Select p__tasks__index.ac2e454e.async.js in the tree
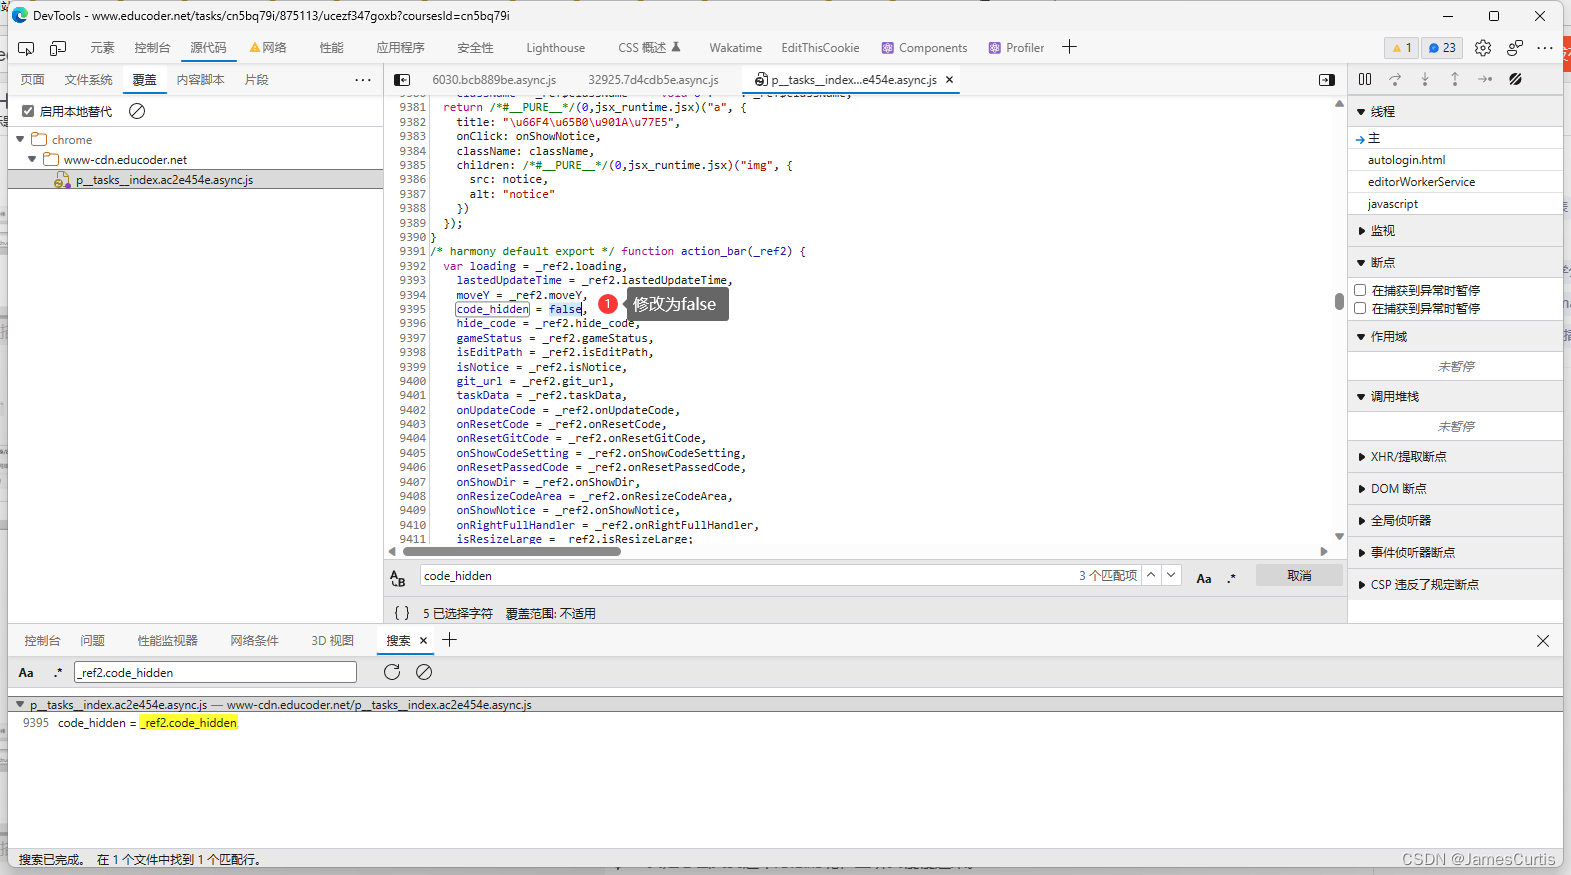 click(x=164, y=180)
